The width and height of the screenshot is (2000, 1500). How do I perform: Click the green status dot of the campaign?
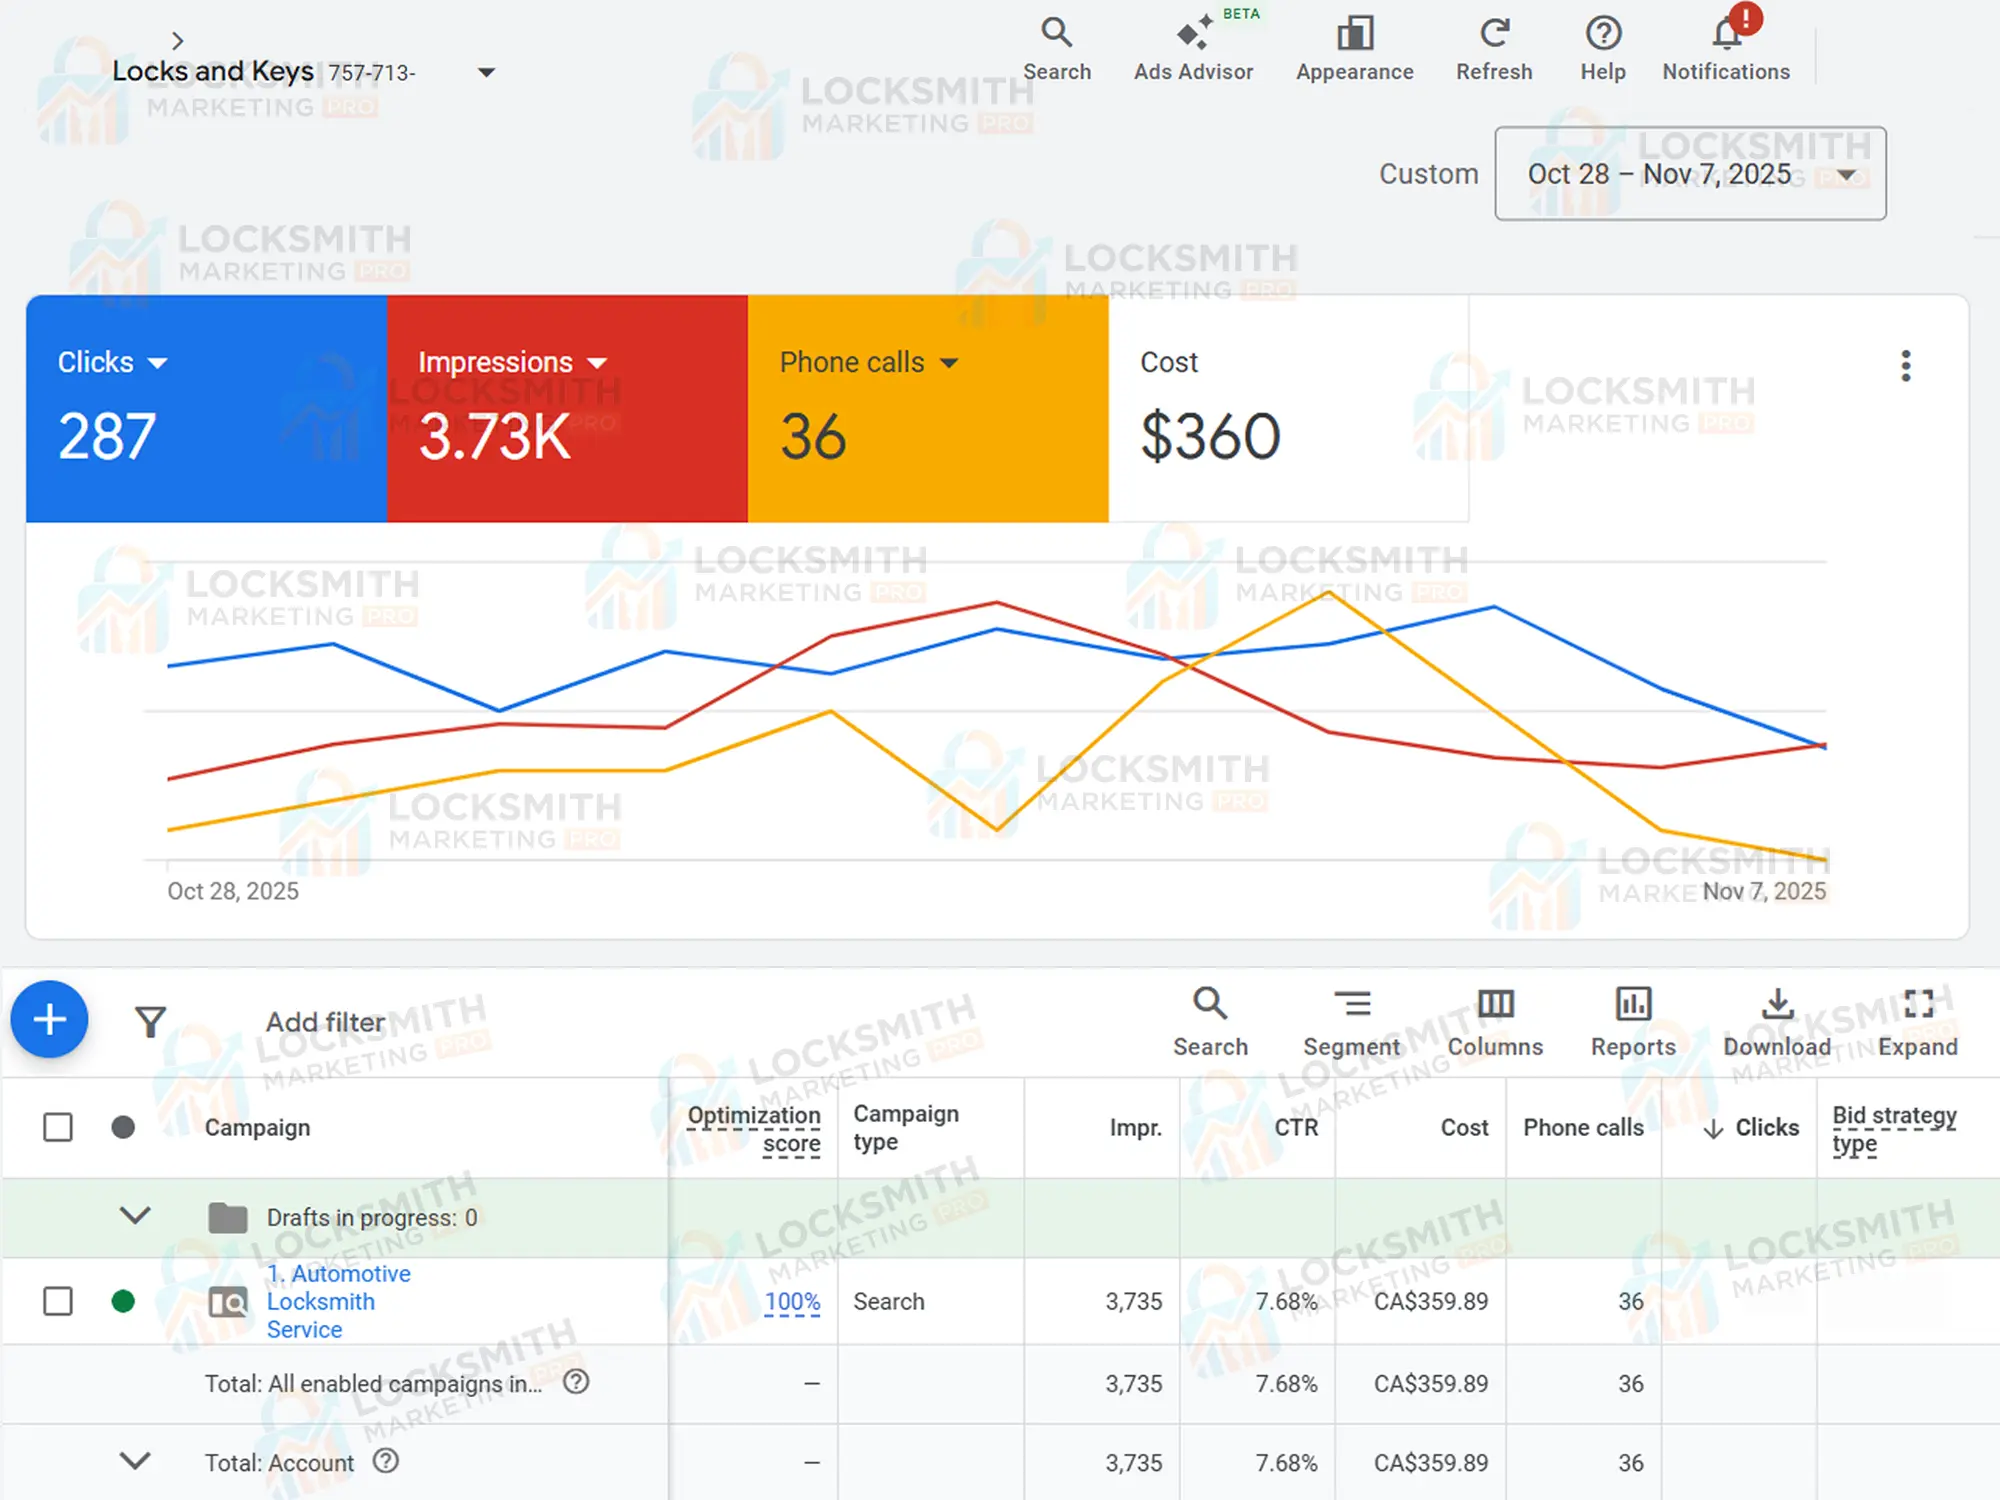124,1301
